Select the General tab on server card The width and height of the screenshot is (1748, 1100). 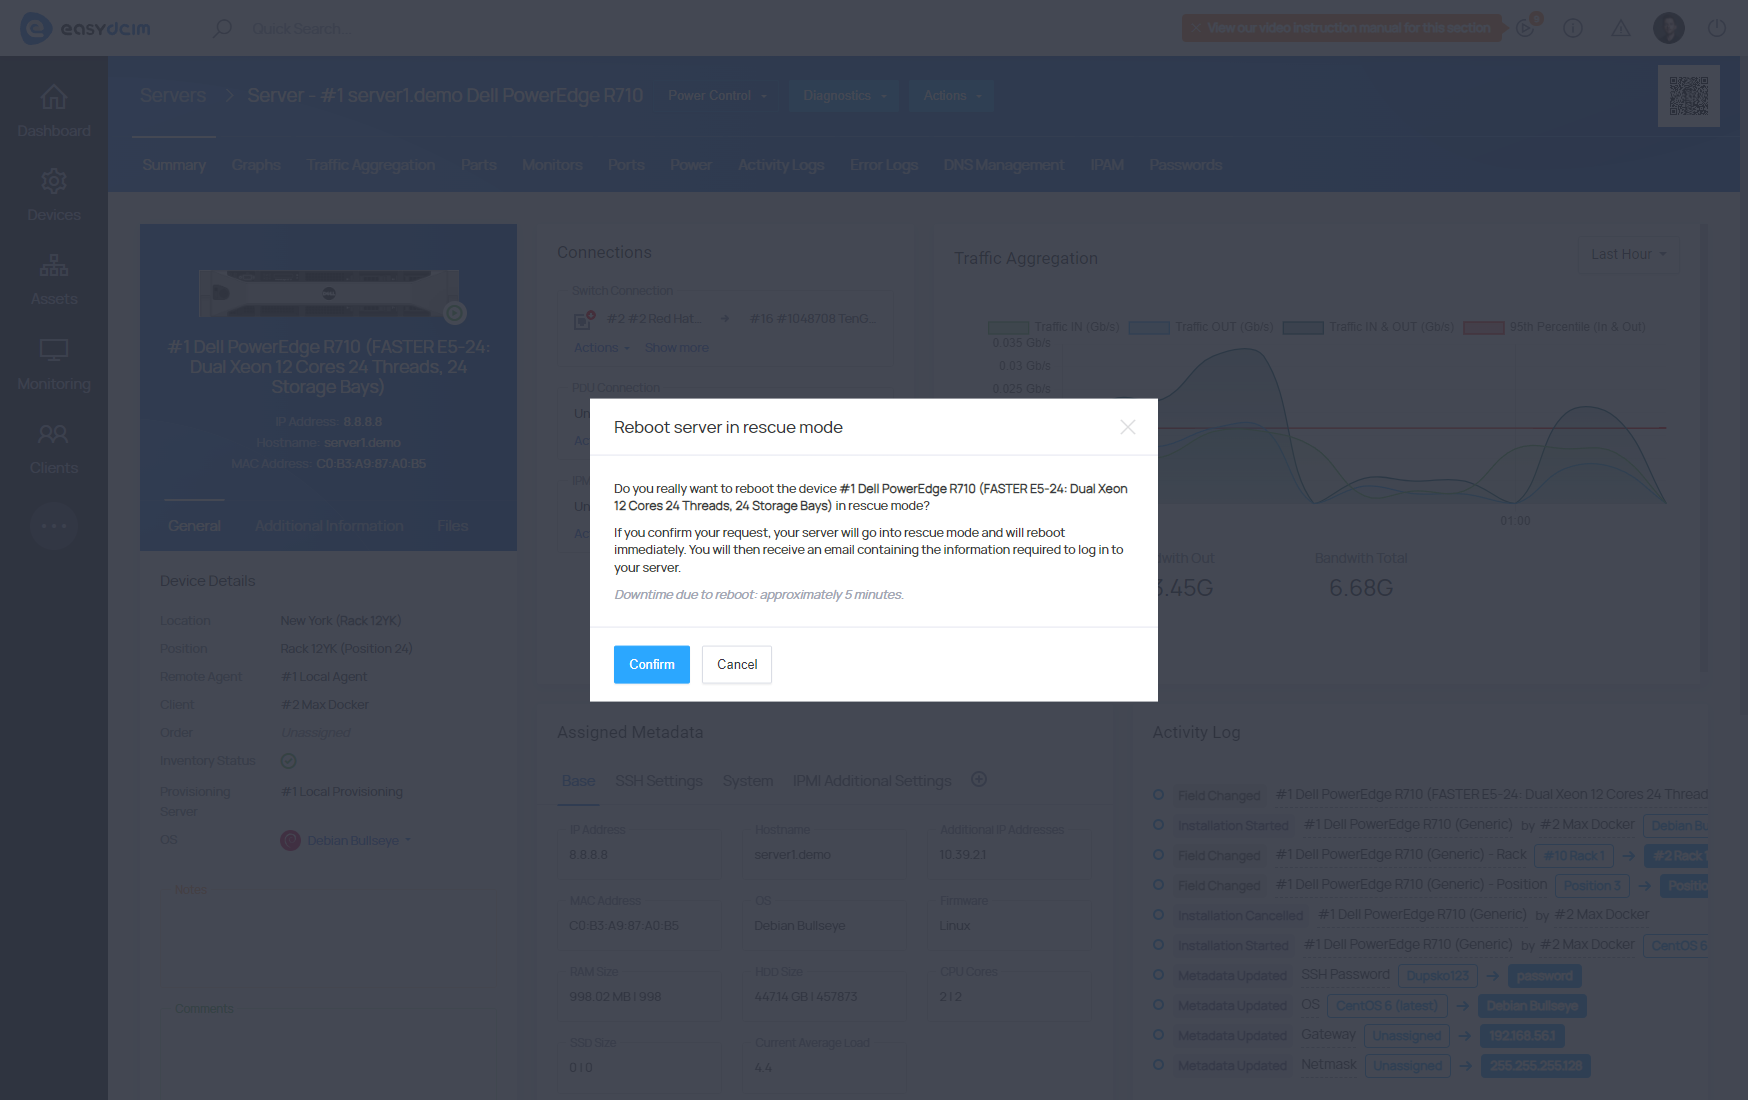(194, 526)
